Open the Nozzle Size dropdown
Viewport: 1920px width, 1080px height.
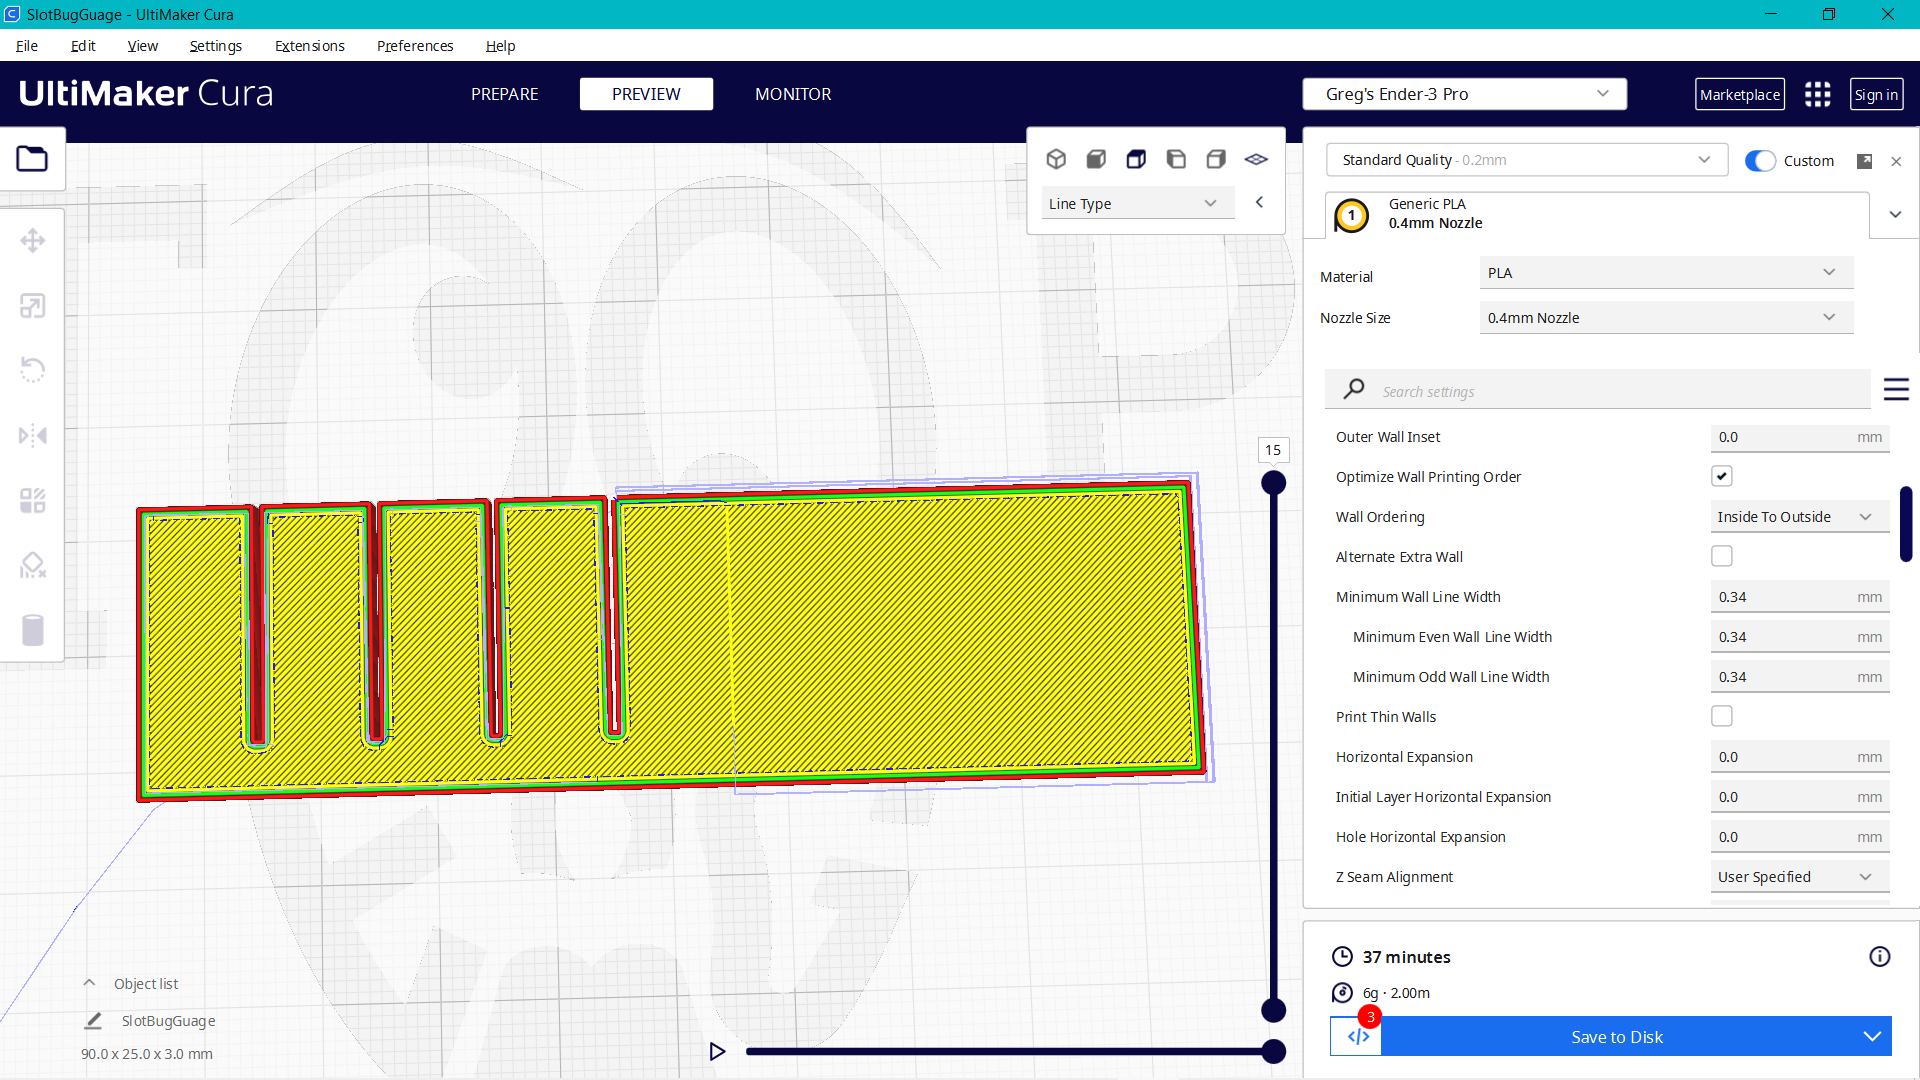tap(1666, 318)
